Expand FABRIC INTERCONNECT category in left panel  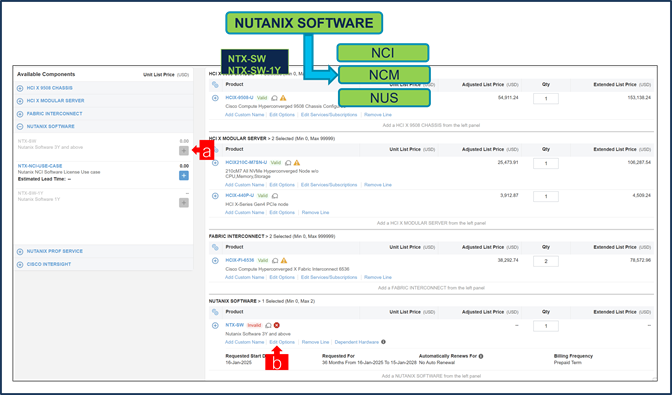tap(20, 114)
